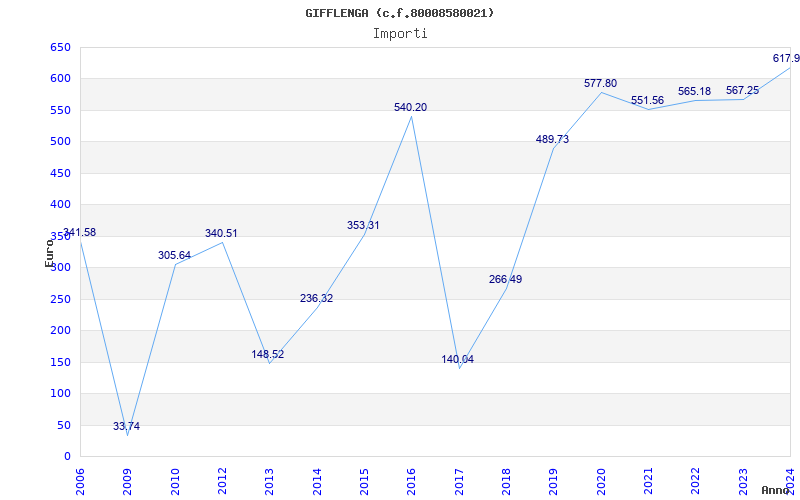Click the 2022 x-axis year
800x500 pixels.
click(695, 482)
